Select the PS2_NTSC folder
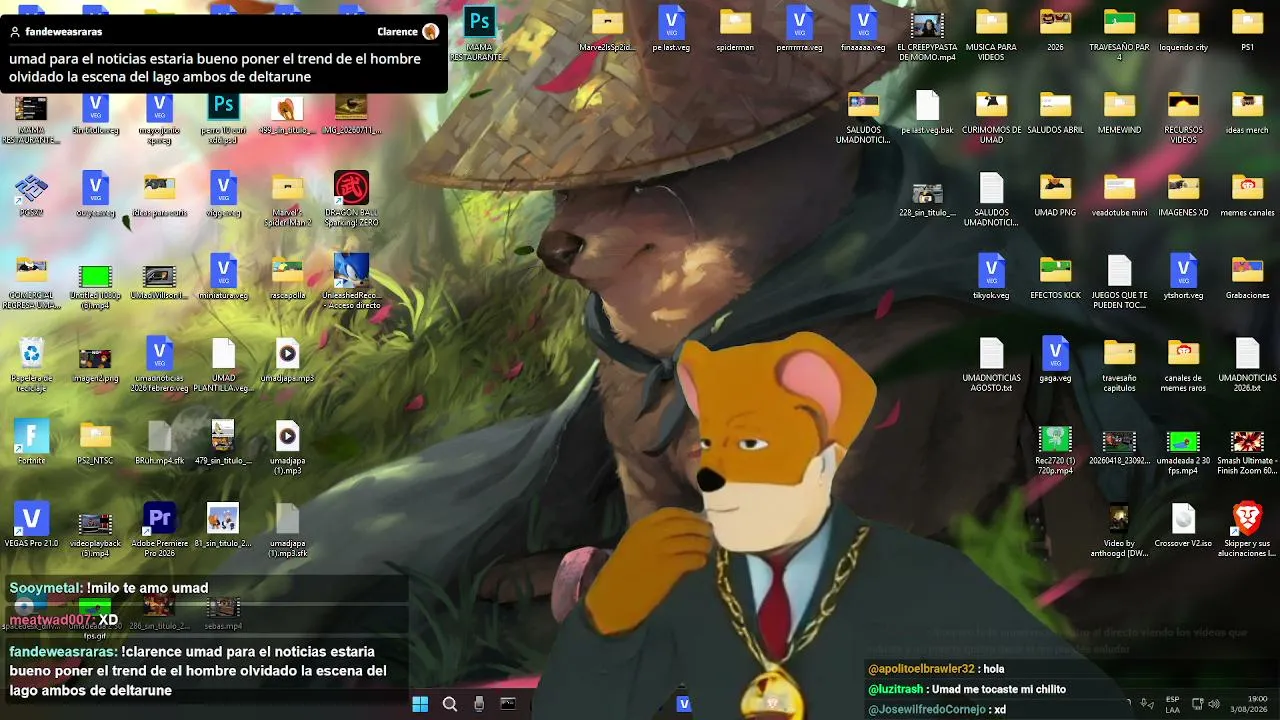Image resolution: width=1280 pixels, height=720 pixels. (95, 442)
